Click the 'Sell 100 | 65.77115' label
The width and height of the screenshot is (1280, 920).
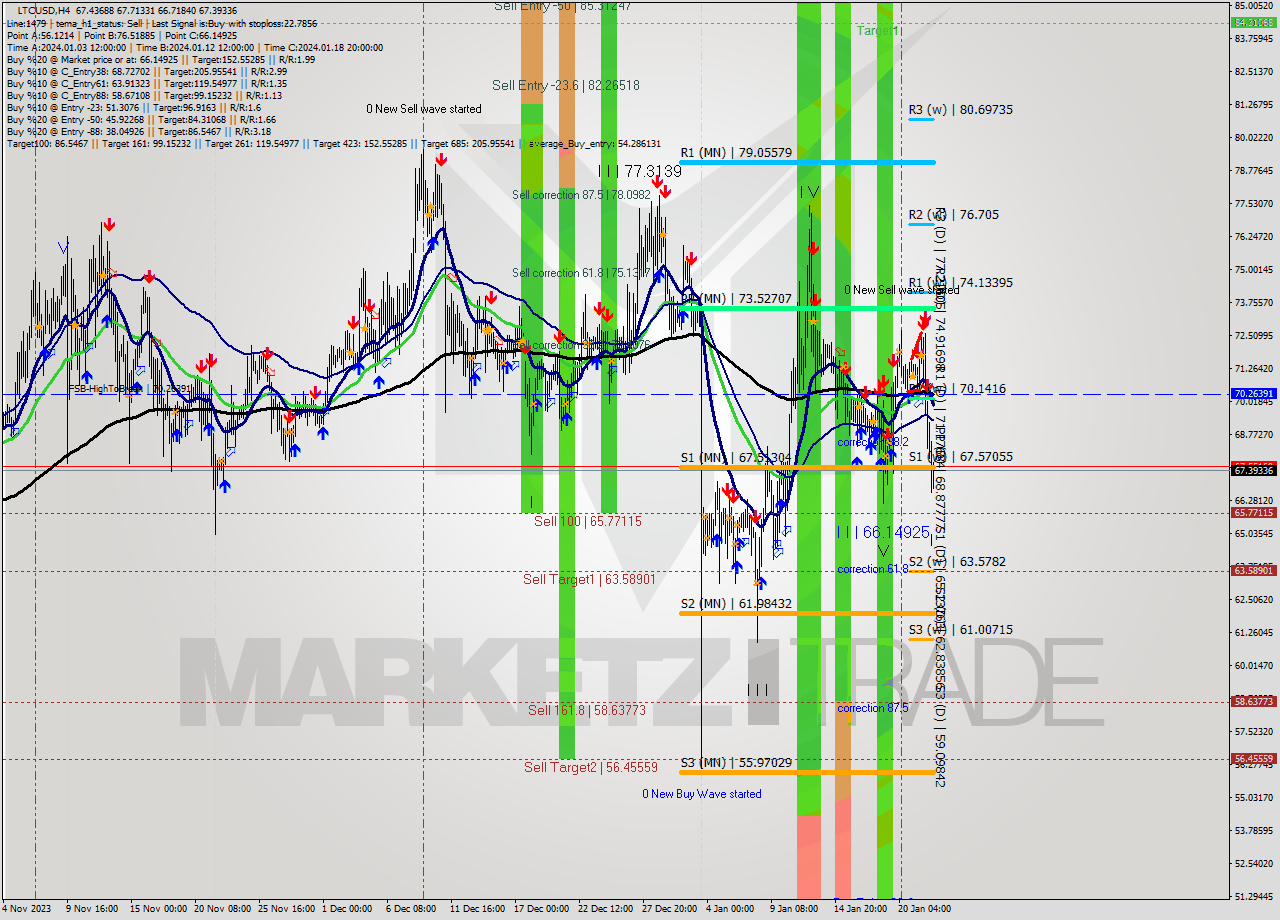click(588, 521)
